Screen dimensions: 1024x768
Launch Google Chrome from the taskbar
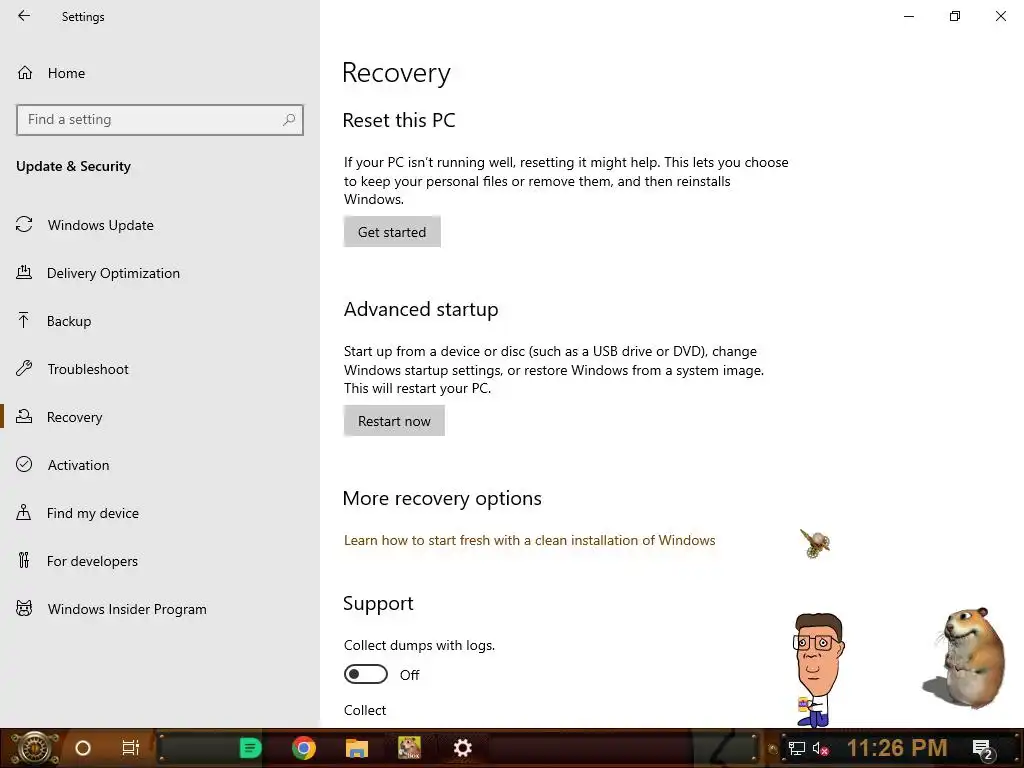(304, 748)
